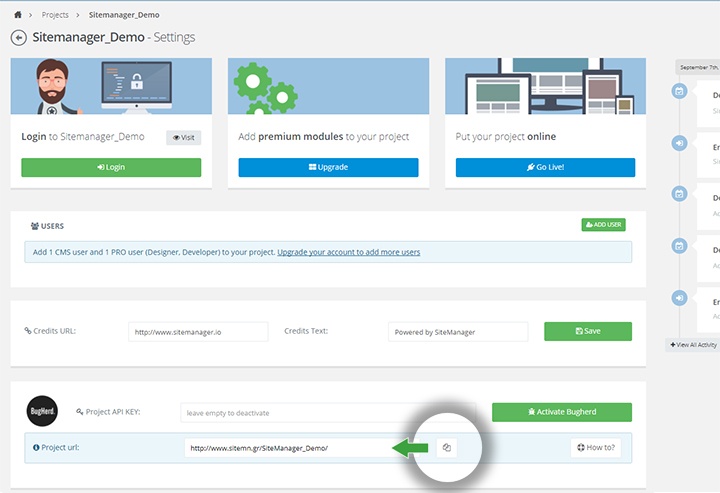720x493 pixels.
Task: Click Sitemanager_Demo breadcrumb item
Action: pos(124,15)
